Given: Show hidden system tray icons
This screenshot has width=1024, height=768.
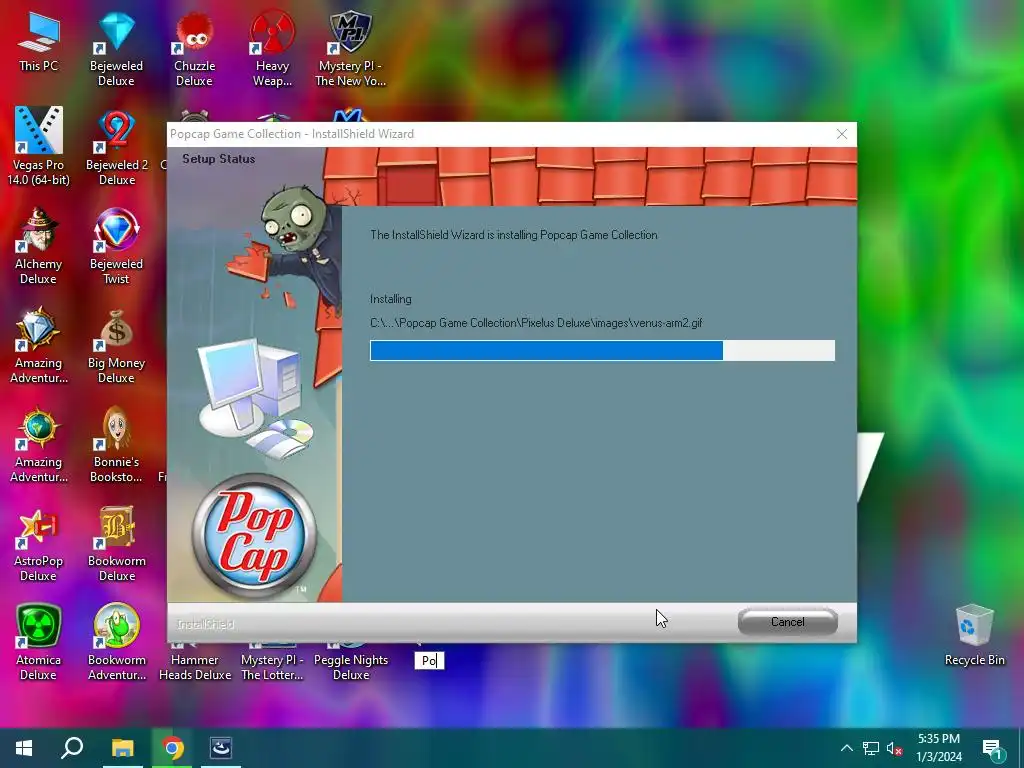Looking at the screenshot, I should coord(846,748).
